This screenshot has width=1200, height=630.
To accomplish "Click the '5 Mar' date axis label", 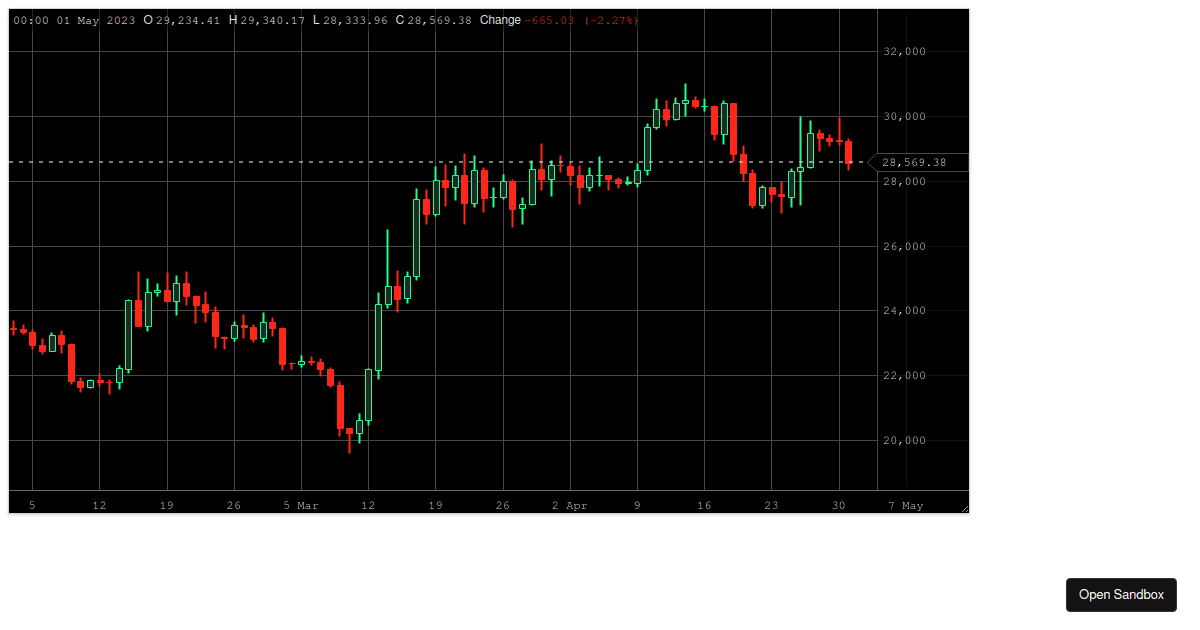I will (301, 506).
